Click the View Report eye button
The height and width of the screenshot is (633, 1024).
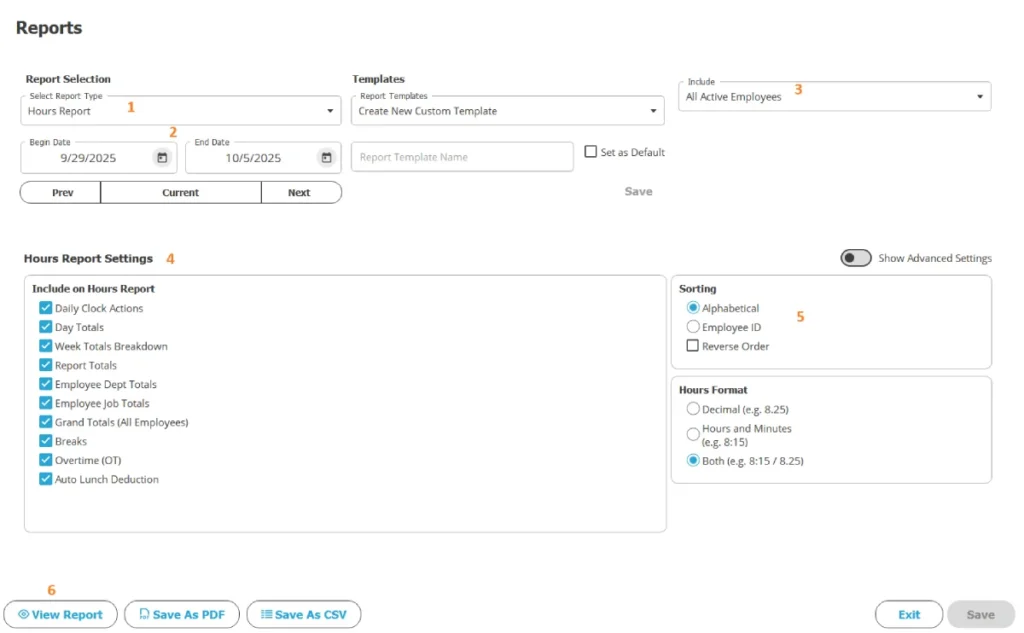60,615
